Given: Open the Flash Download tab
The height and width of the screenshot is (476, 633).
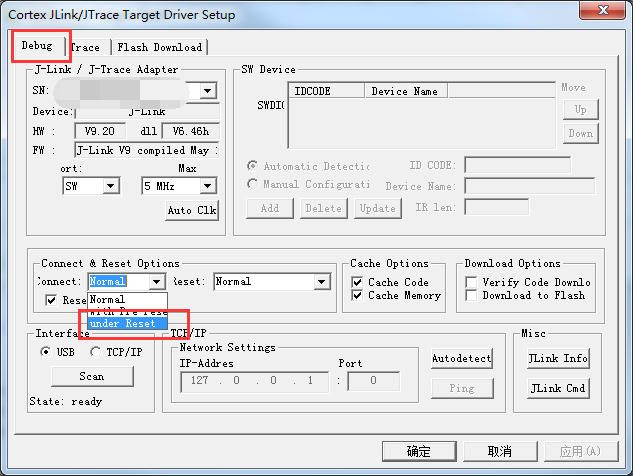Looking at the screenshot, I should point(159,47).
